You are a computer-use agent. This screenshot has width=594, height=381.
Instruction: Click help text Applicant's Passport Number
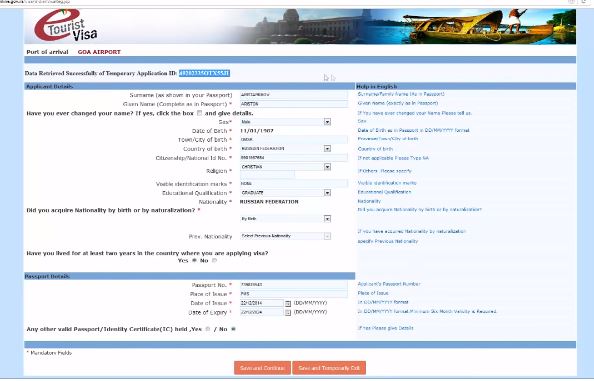pos(389,284)
